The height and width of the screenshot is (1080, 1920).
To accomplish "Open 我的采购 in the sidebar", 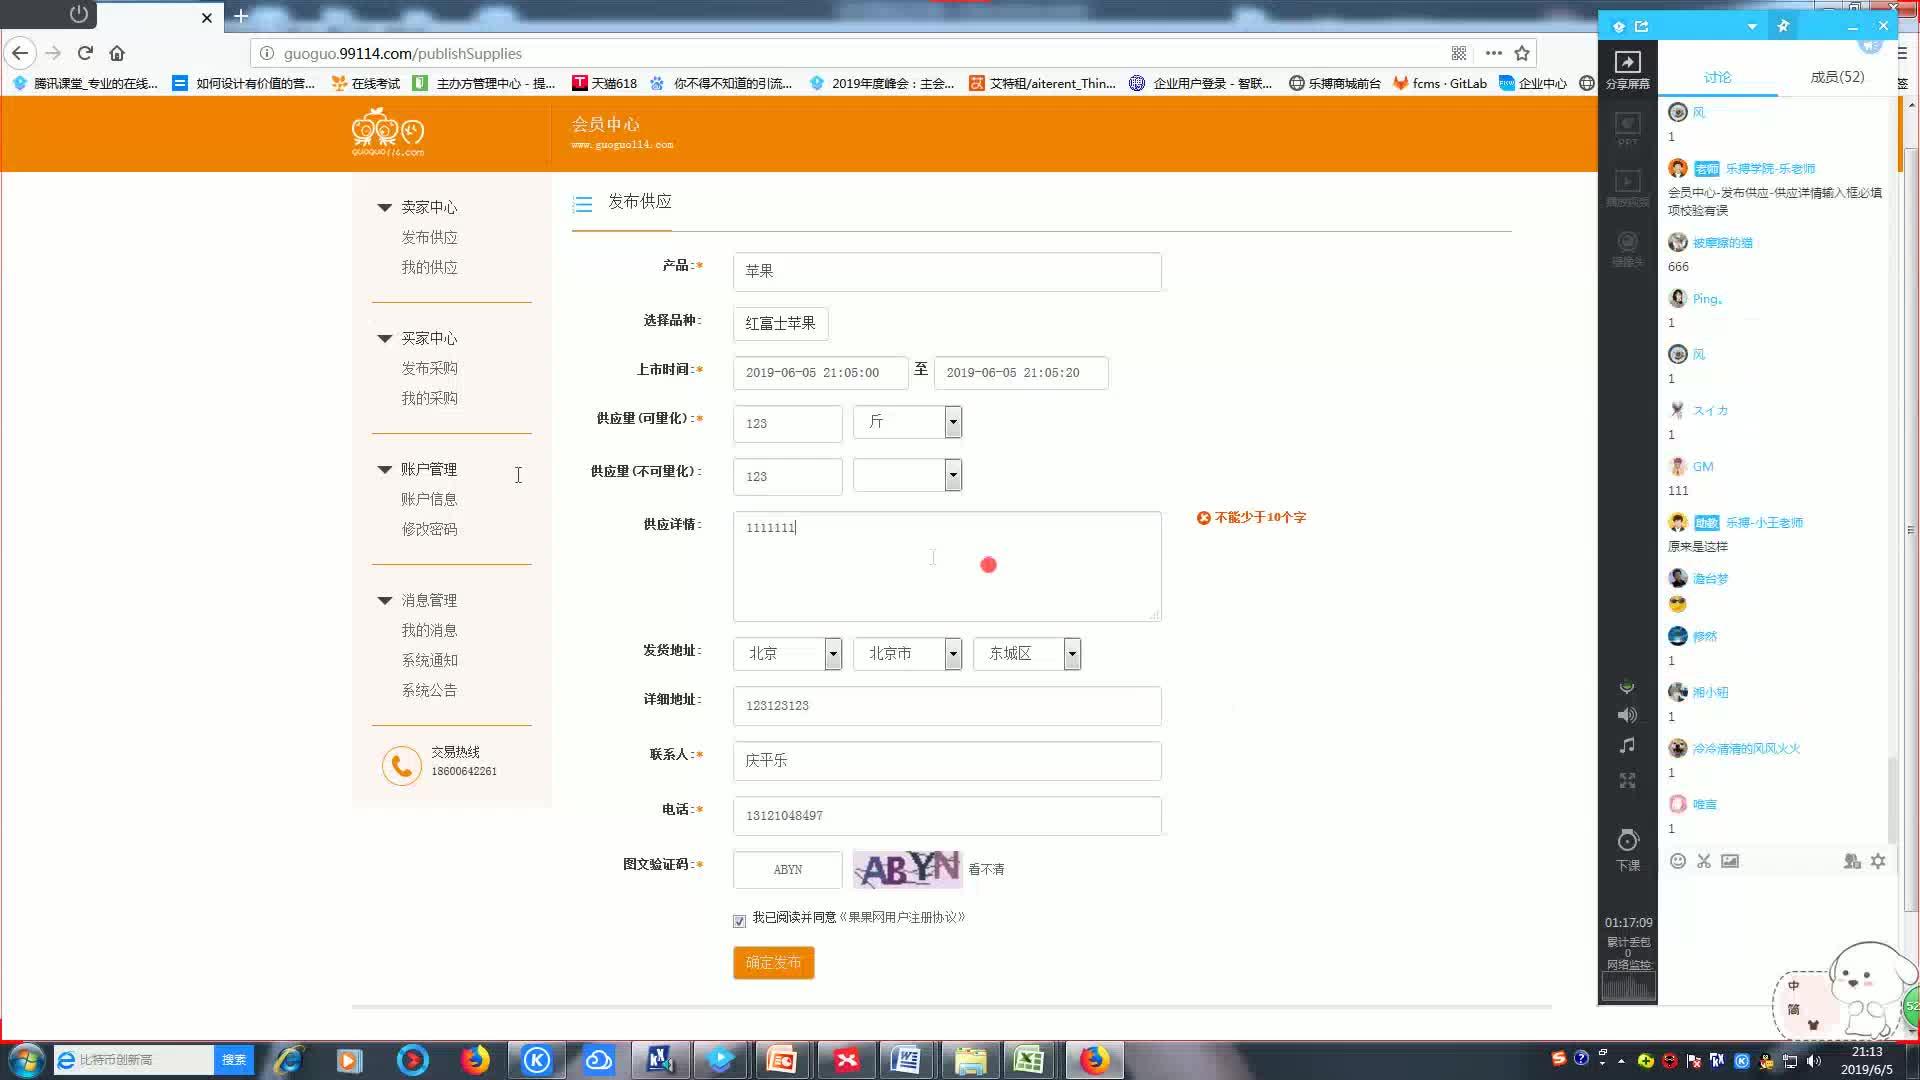I will point(429,398).
